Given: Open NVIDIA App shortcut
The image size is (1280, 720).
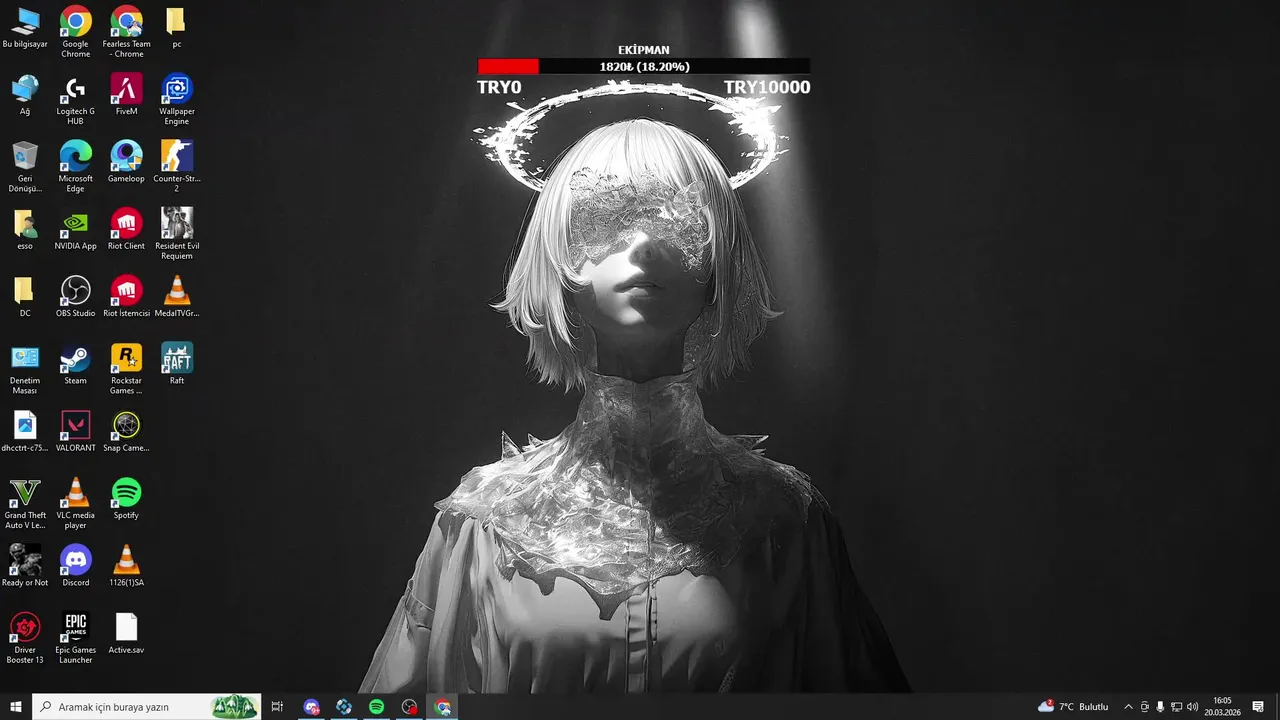Looking at the screenshot, I should tap(76, 230).
